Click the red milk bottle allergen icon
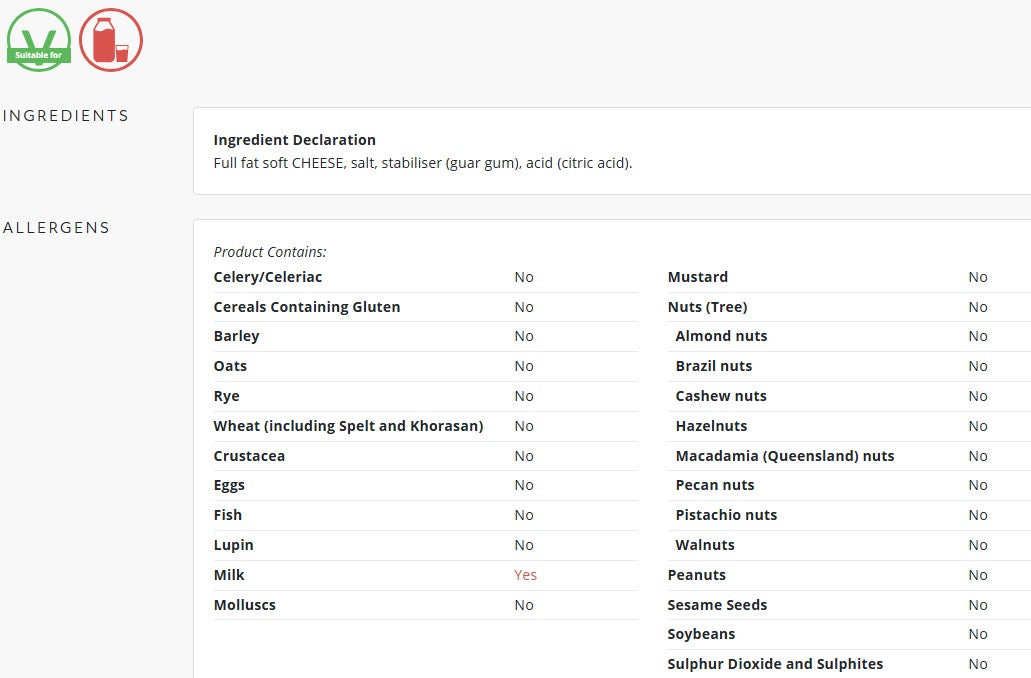The image size is (1031, 678). (111, 39)
